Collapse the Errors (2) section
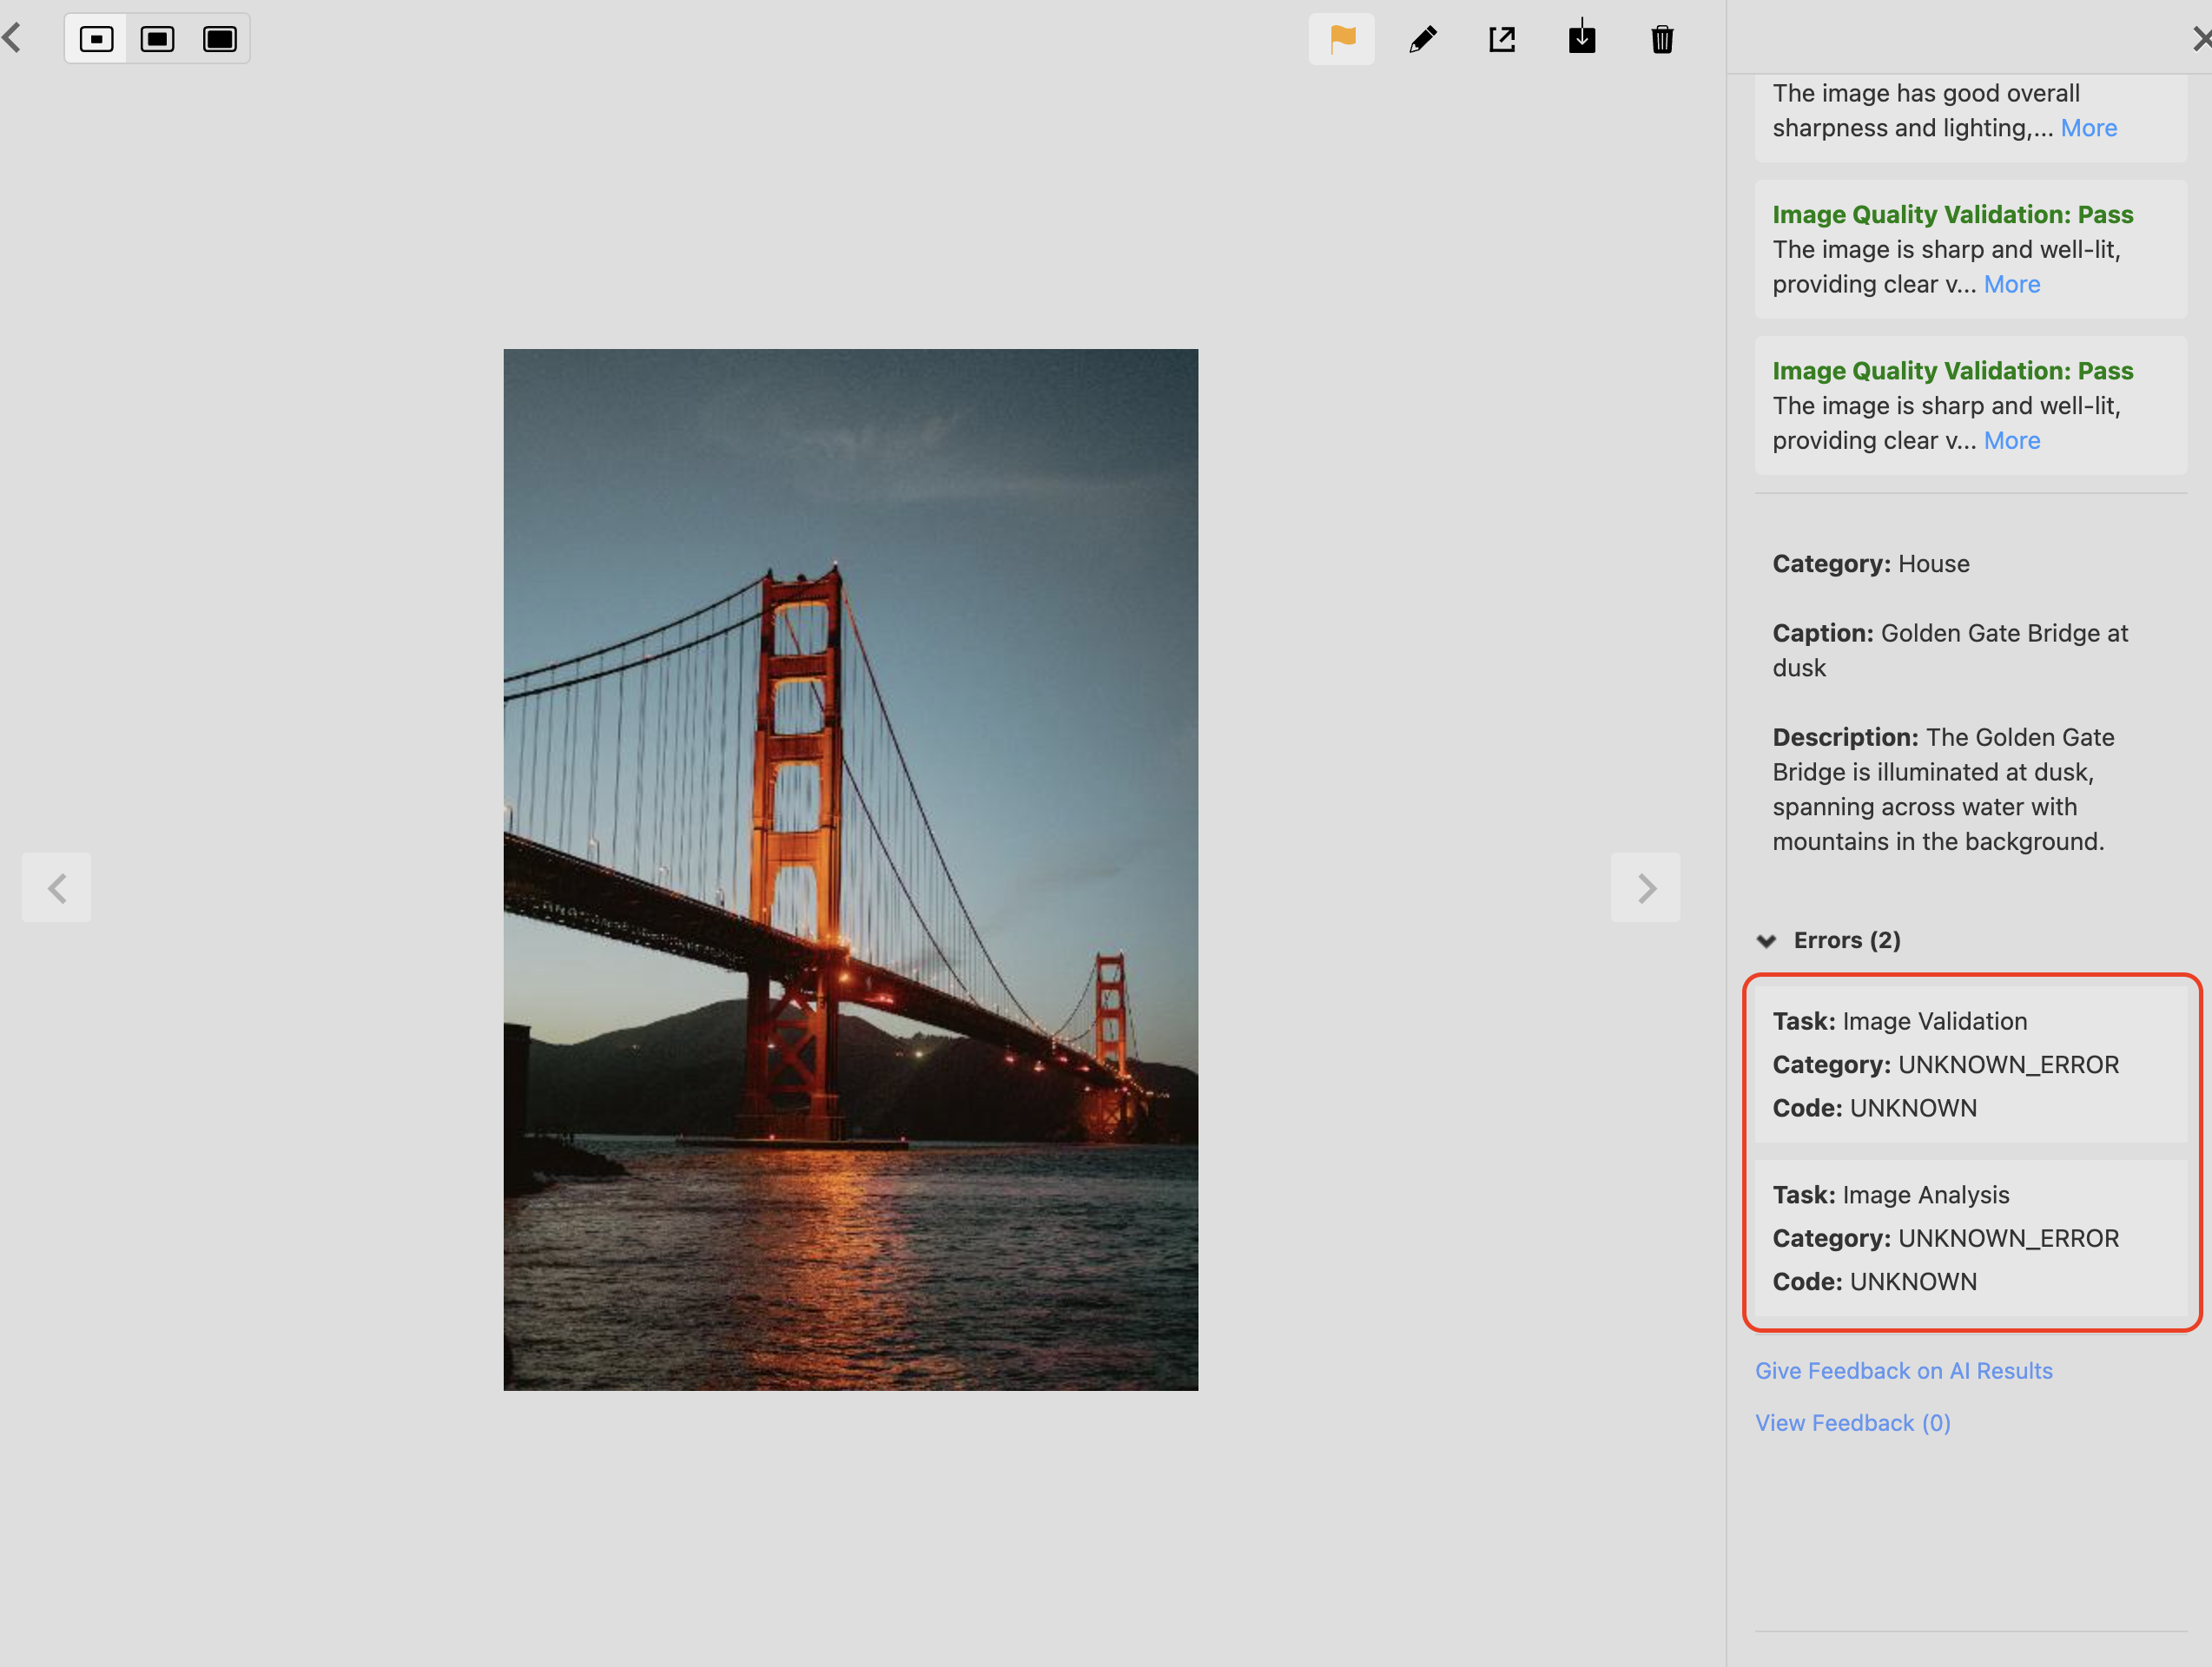The height and width of the screenshot is (1667, 2212). click(x=1767, y=941)
